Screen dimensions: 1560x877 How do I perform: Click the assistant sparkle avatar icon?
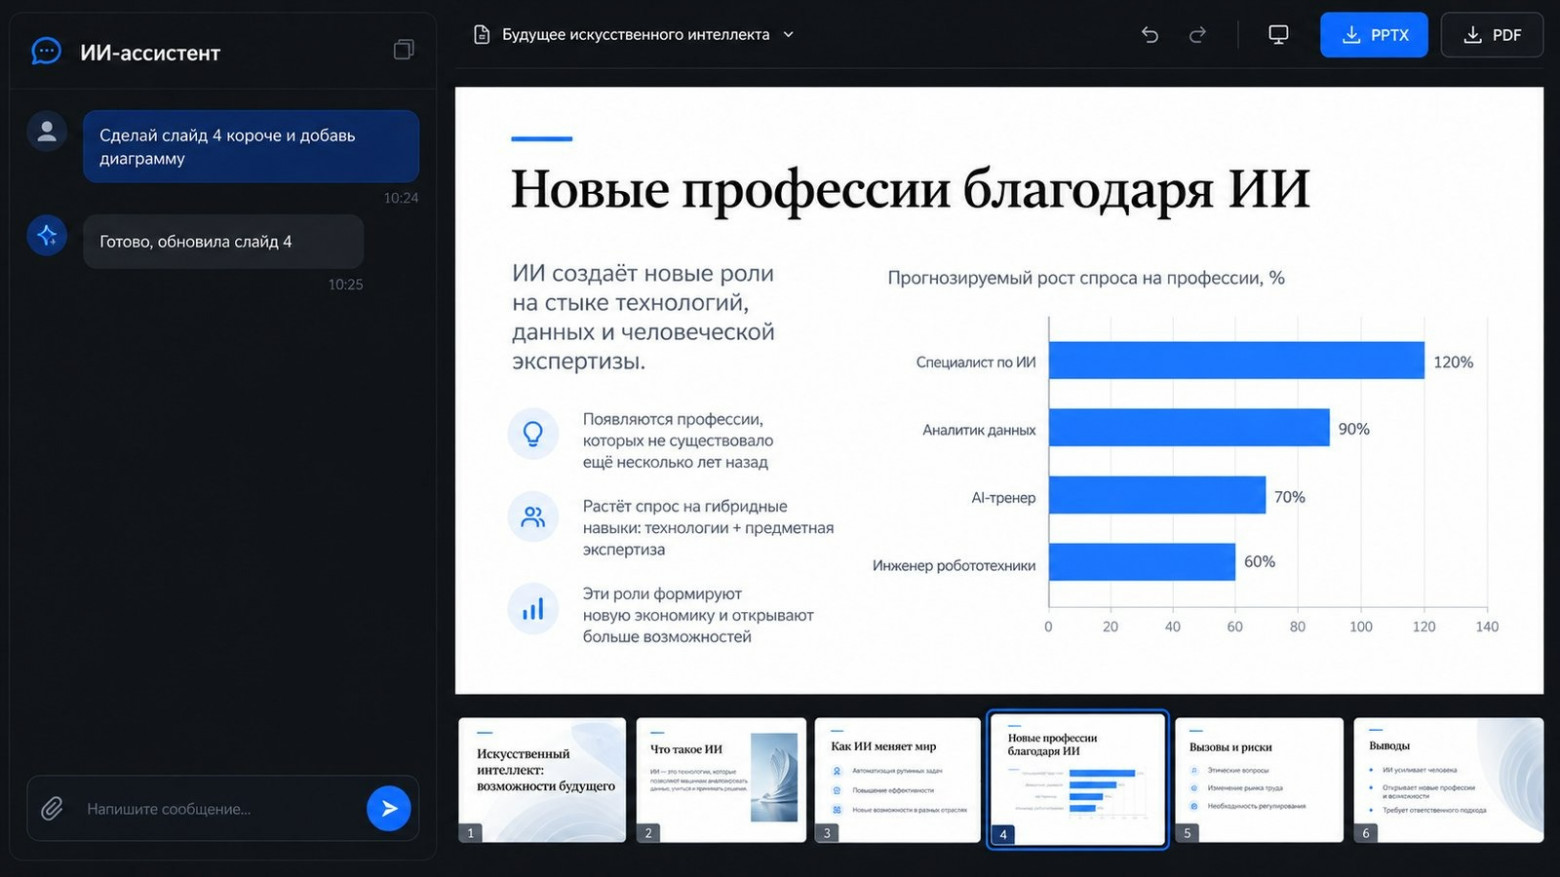pos(47,236)
